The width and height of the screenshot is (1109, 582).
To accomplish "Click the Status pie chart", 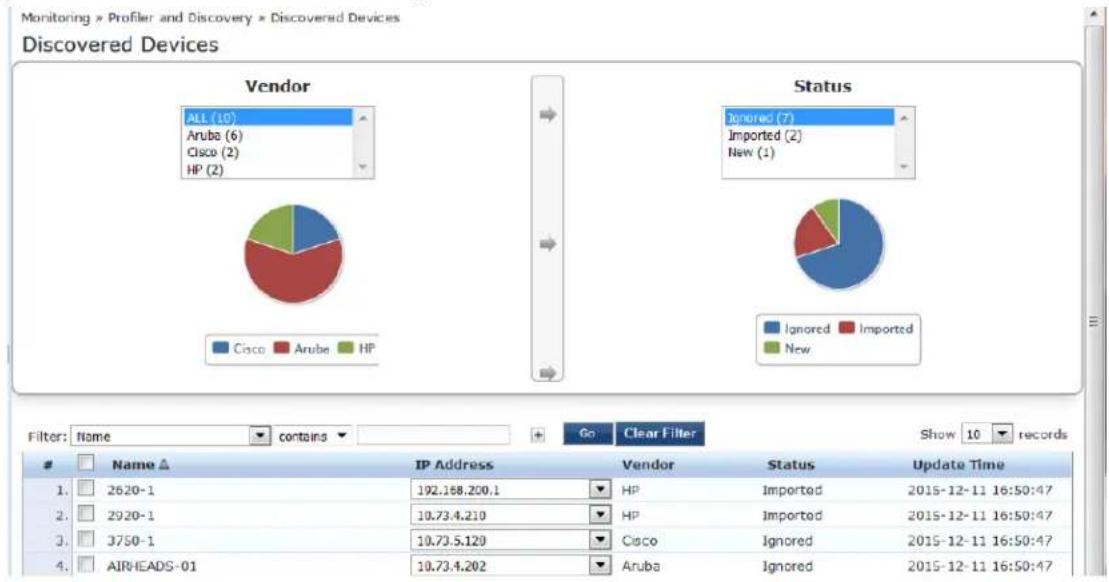I will pyautogui.click(x=839, y=244).
